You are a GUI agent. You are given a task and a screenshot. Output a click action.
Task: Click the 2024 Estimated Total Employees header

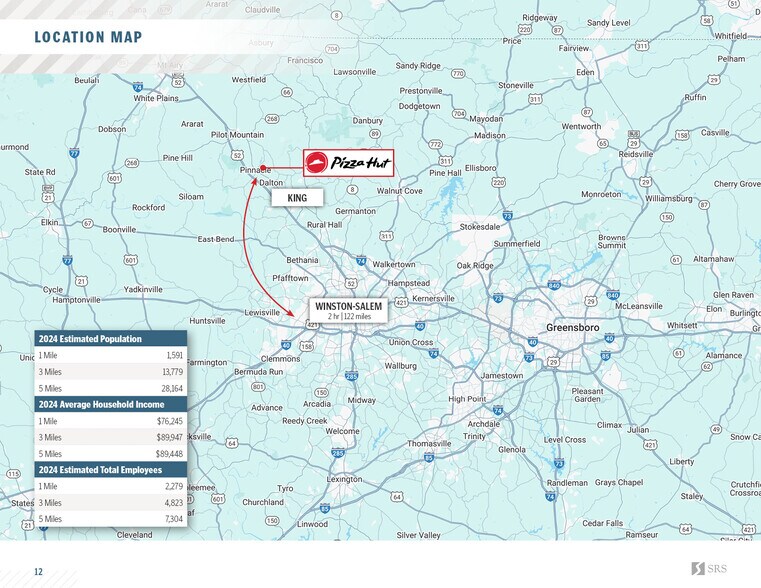[x=99, y=469]
